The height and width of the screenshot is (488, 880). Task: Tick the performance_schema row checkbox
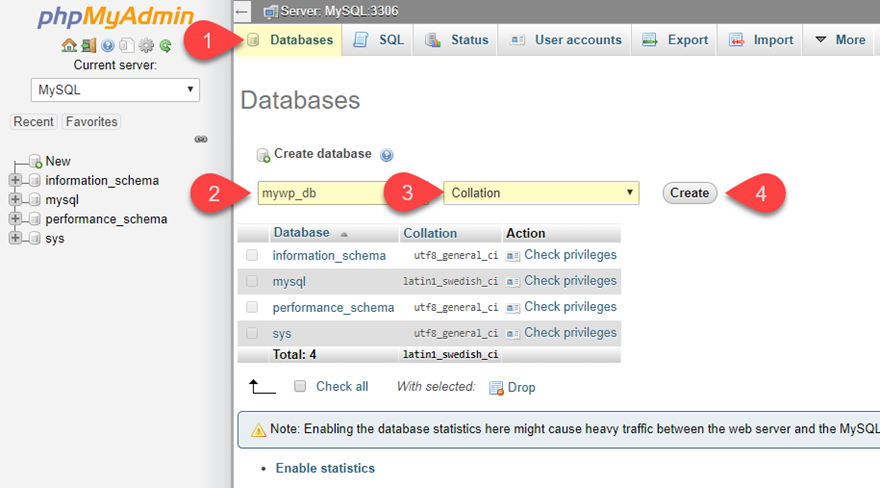pyautogui.click(x=252, y=307)
